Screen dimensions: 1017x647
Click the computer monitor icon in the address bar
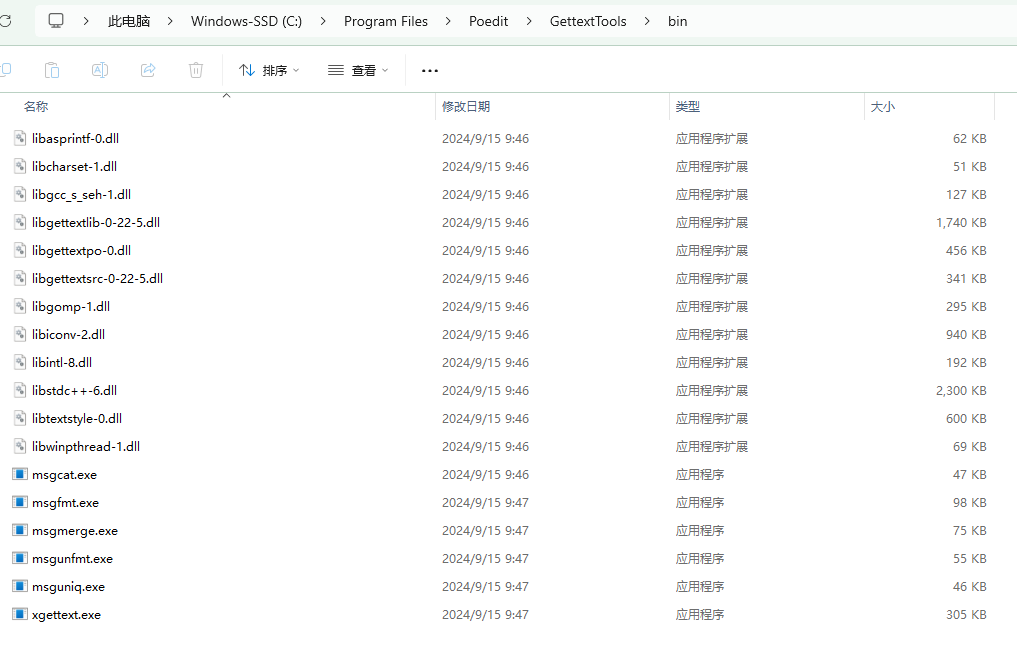[56, 21]
